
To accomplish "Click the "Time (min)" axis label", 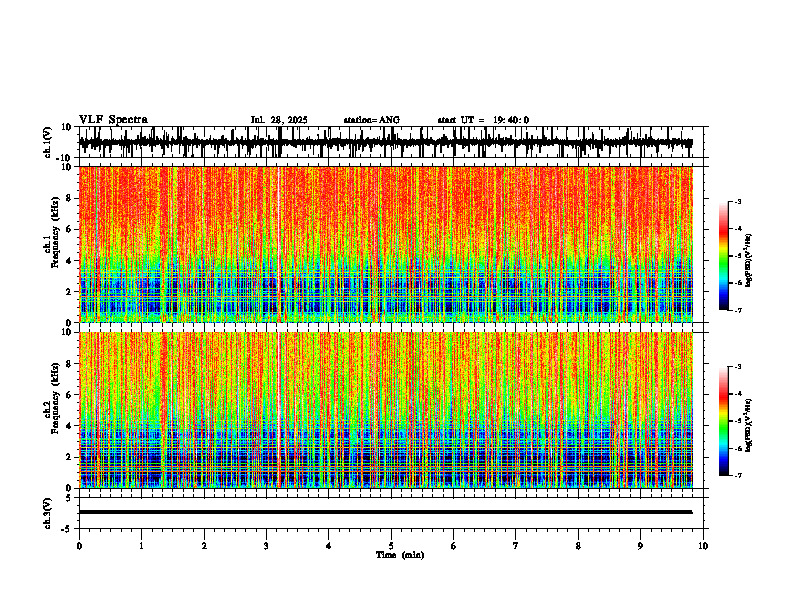I will pyautogui.click(x=400, y=555).
